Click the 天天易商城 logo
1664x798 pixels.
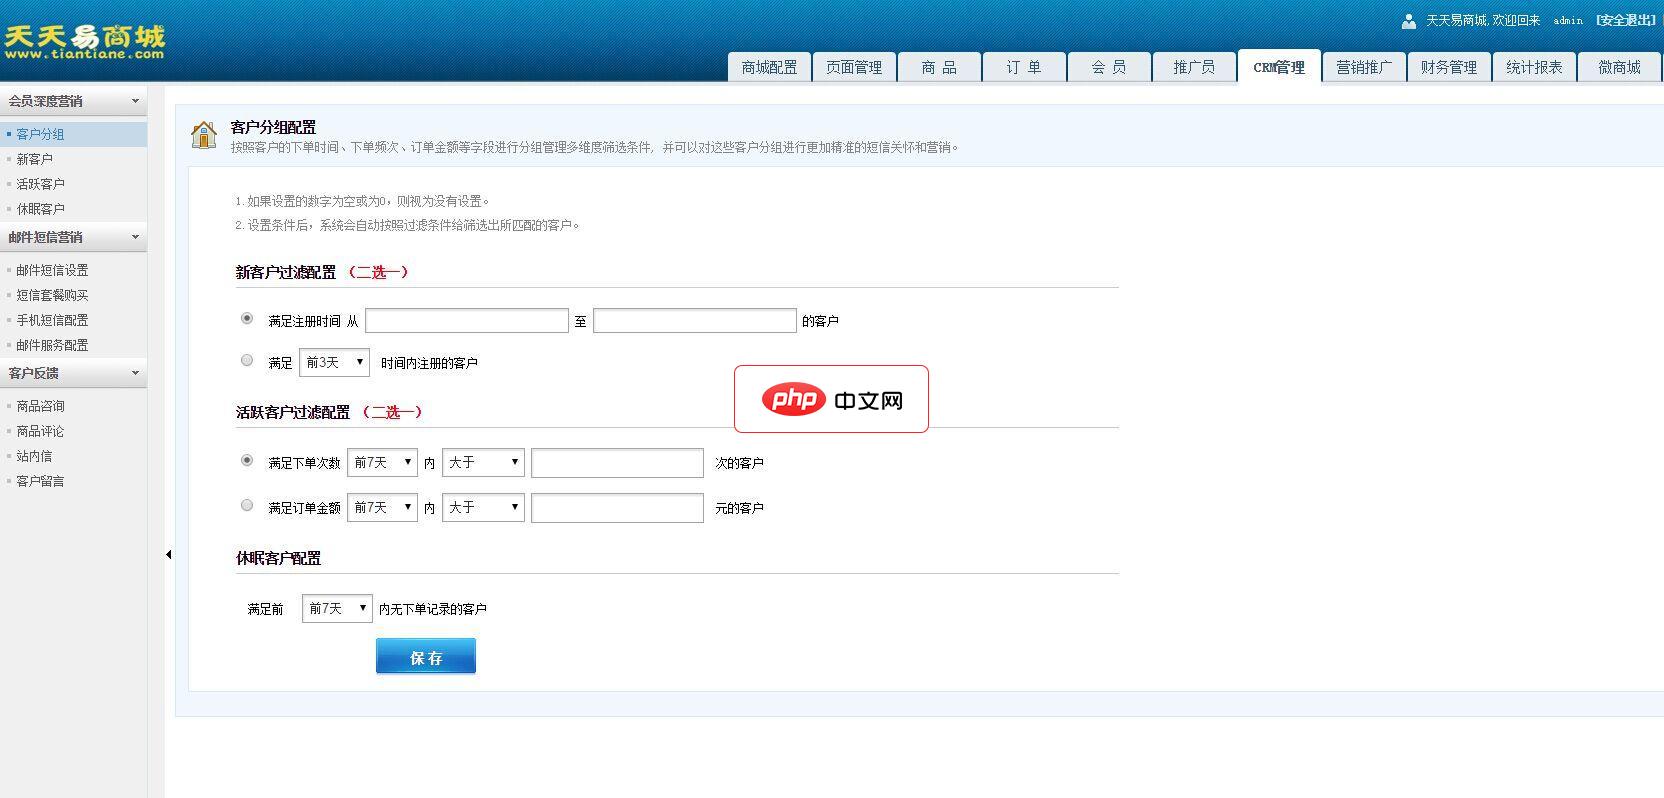pyautogui.click(x=84, y=42)
